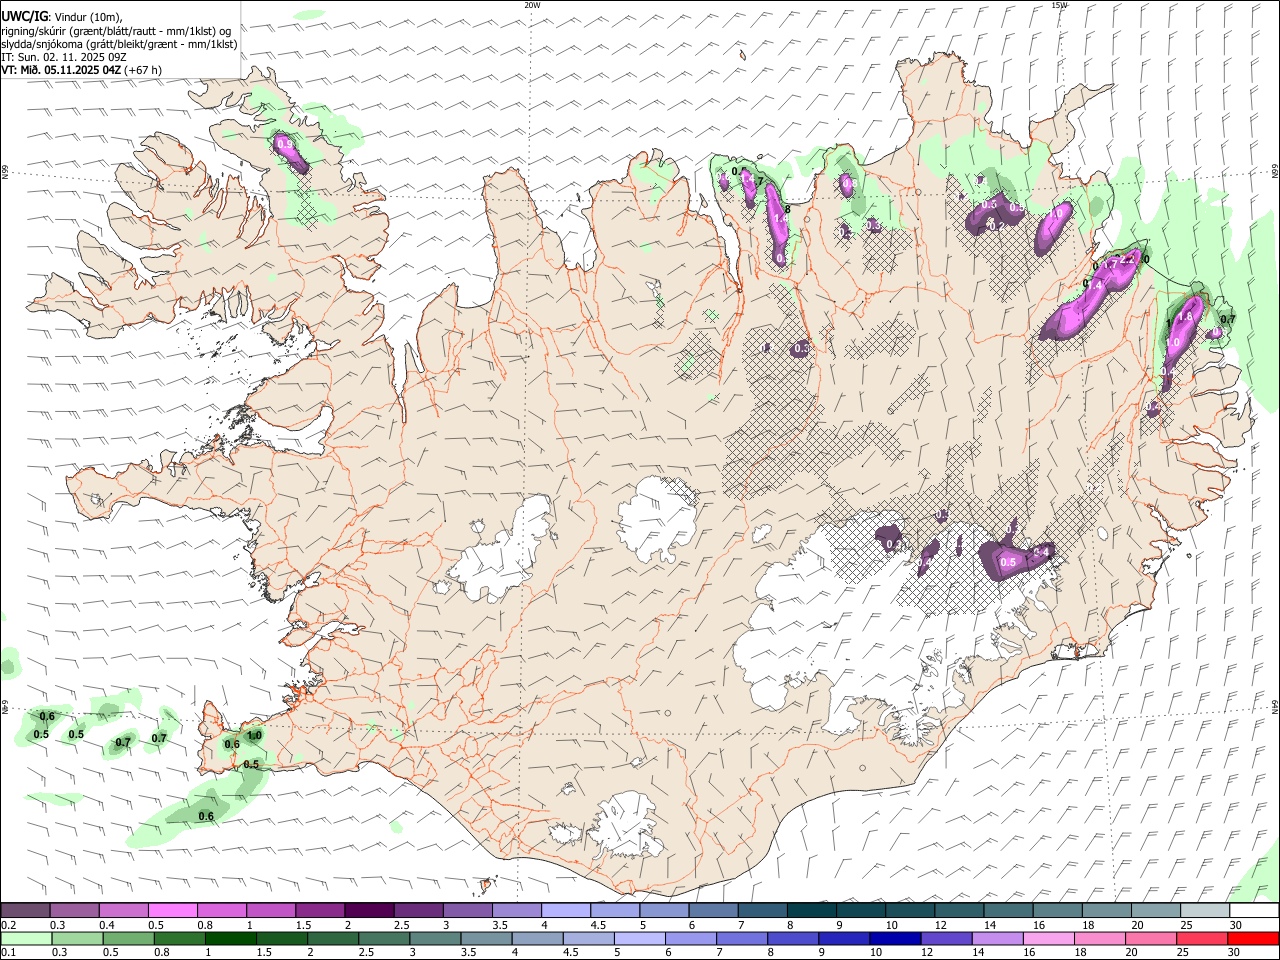This screenshot has width=1280, height=960.
Task: Click the bright pink 0.5 snow legend swatch
Action: click(x=173, y=911)
